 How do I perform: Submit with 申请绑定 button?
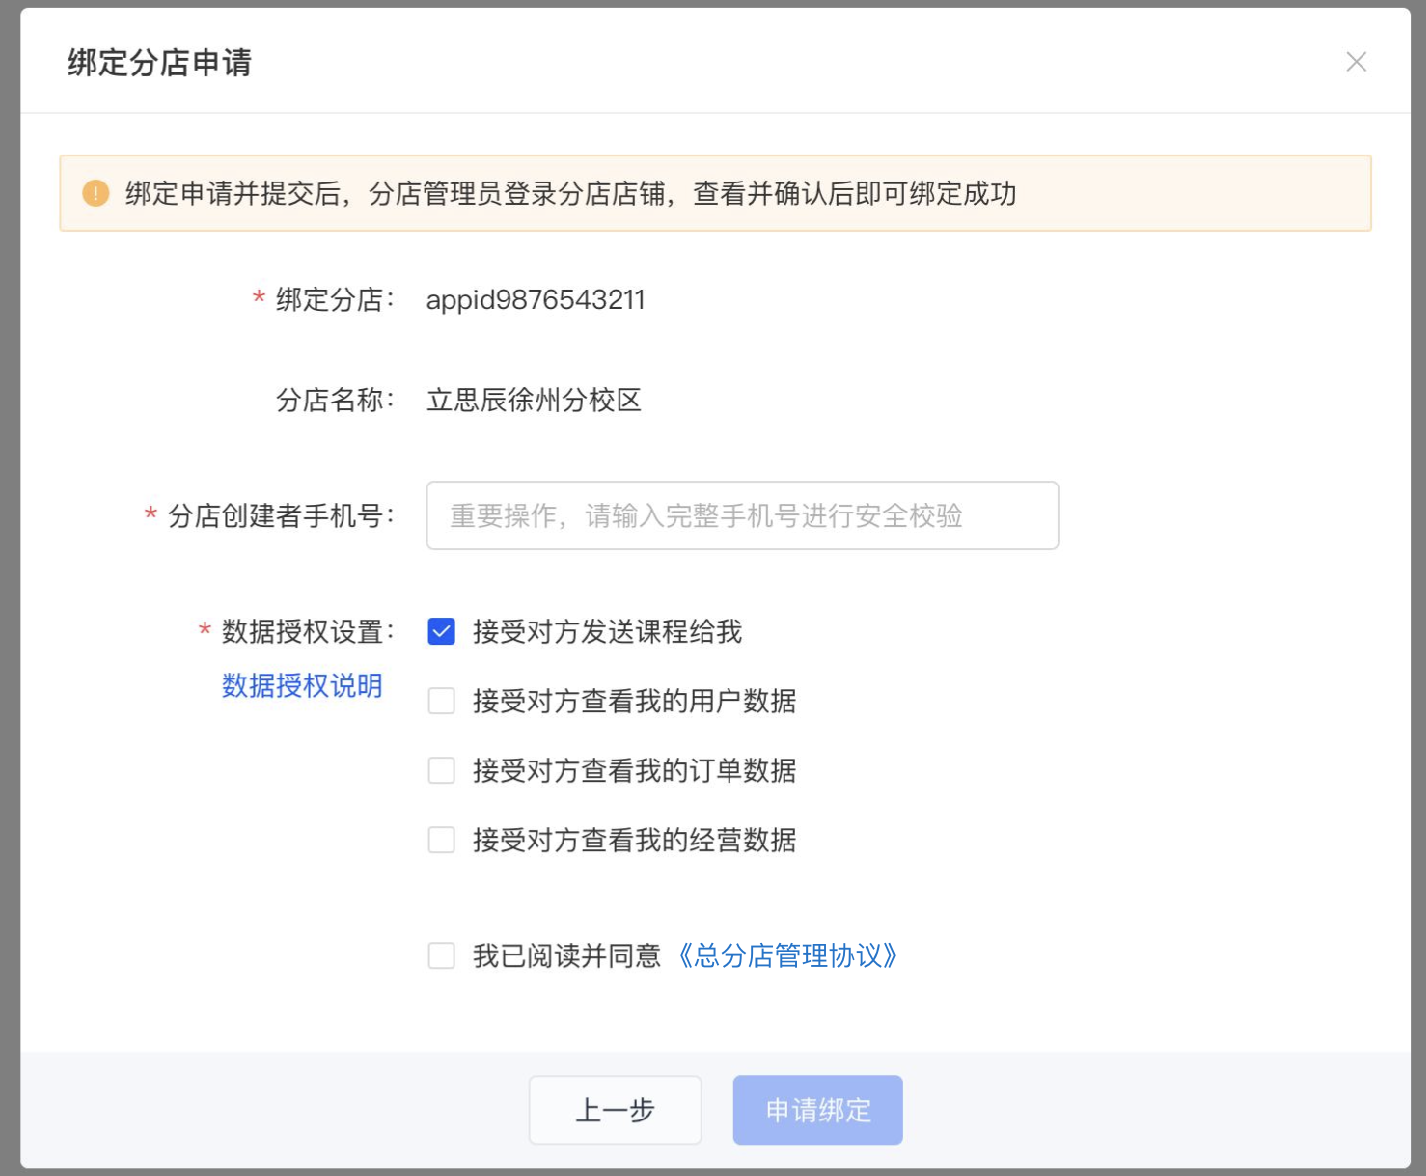(818, 1110)
